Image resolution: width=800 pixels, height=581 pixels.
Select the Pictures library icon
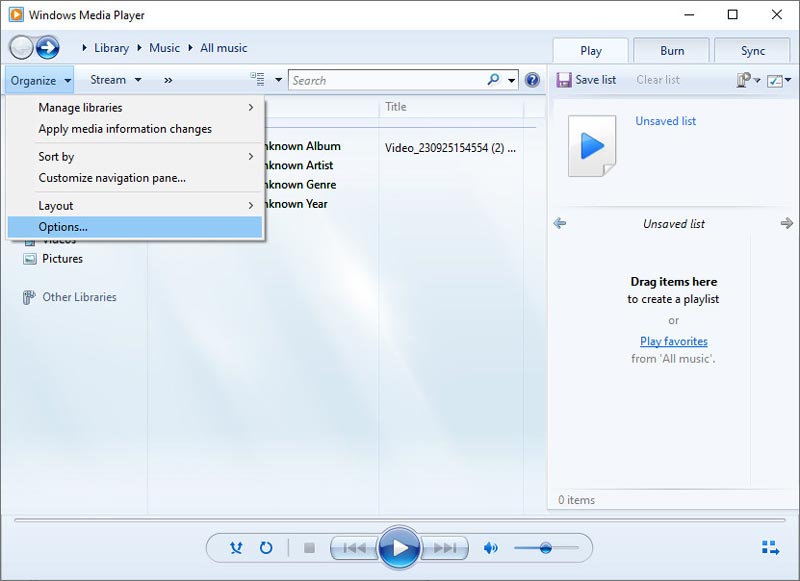click(27, 258)
